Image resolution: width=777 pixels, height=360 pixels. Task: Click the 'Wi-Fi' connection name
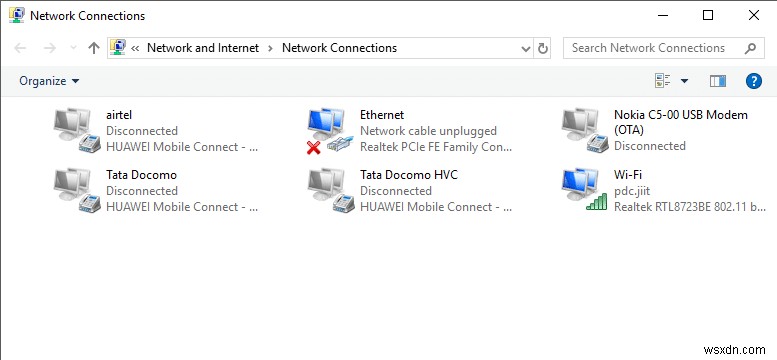click(628, 175)
